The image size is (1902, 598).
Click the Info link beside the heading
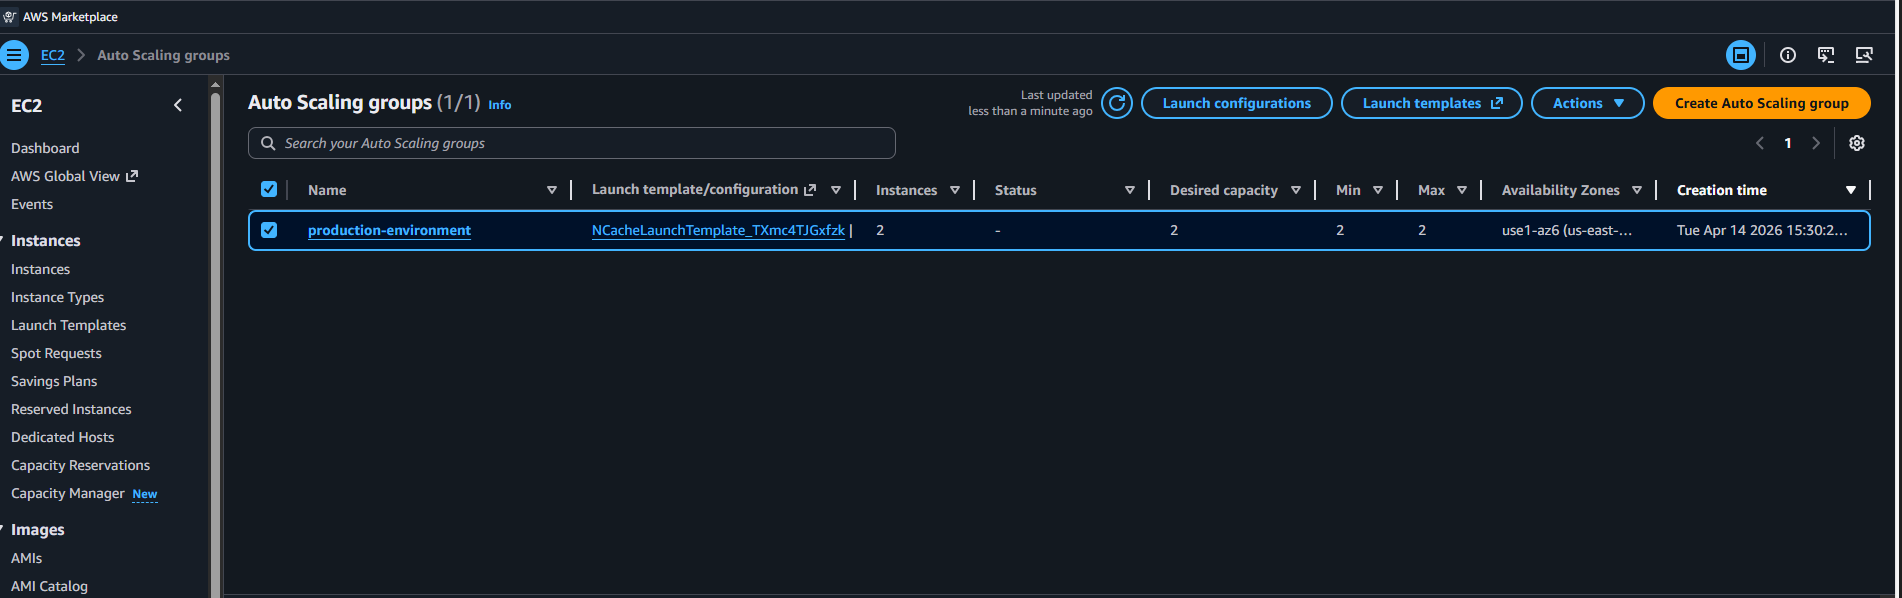tap(500, 105)
